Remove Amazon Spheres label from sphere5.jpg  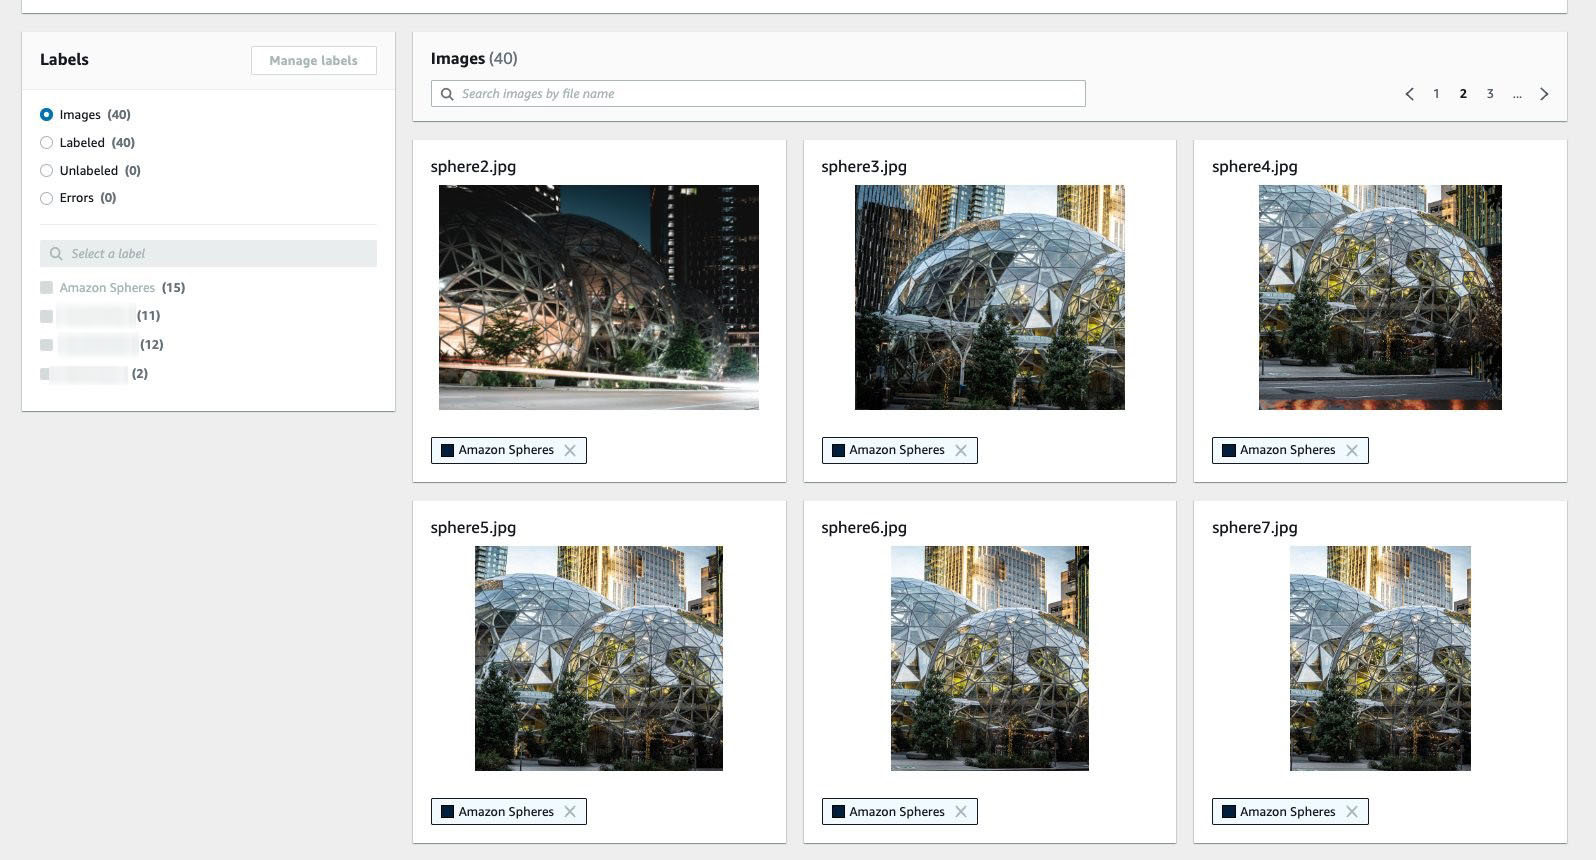570,812
